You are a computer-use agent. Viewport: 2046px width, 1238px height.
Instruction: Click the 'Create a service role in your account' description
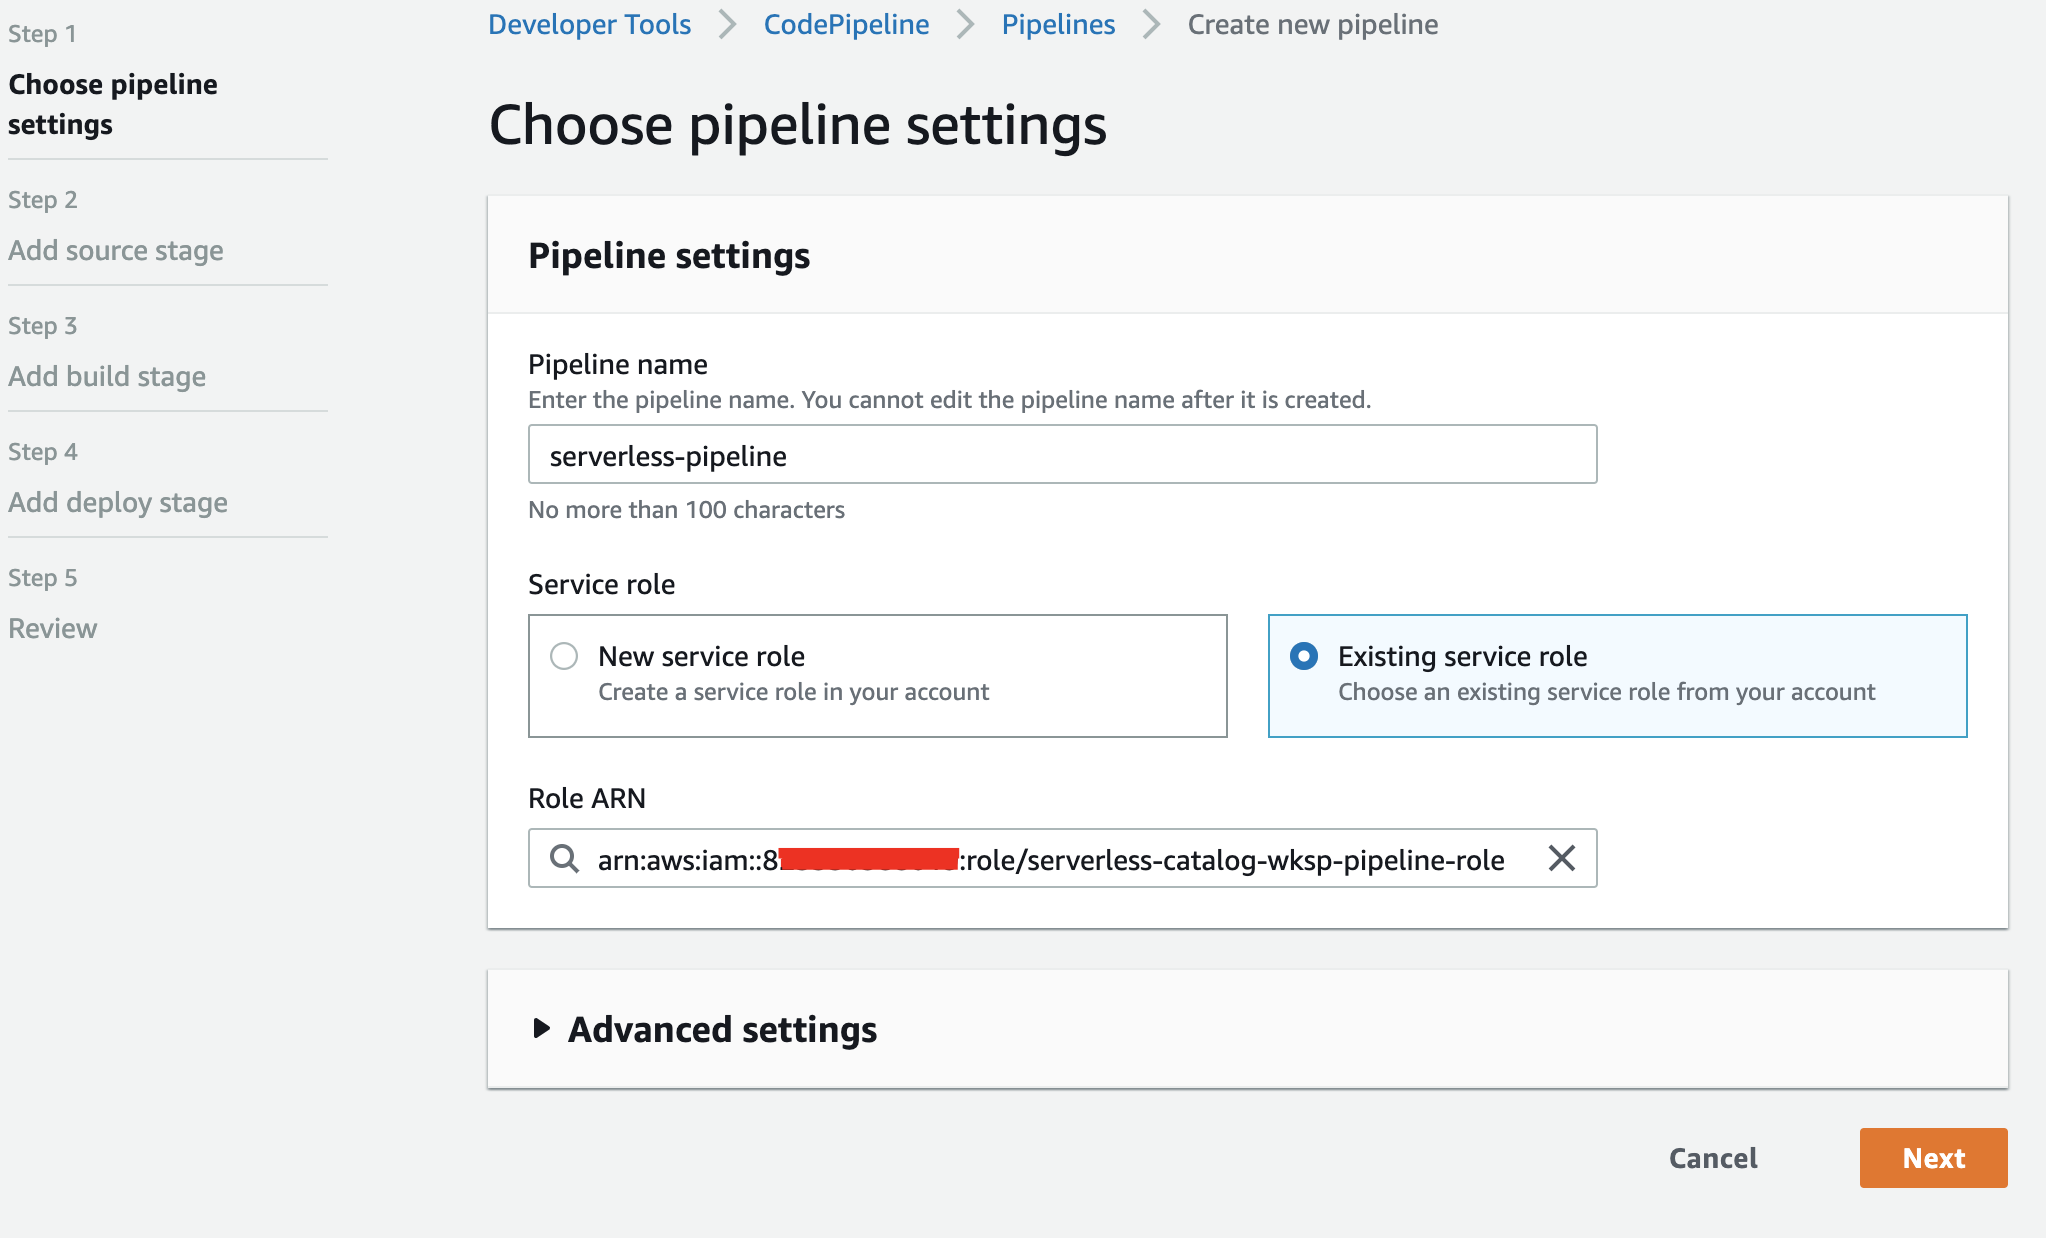point(793,692)
